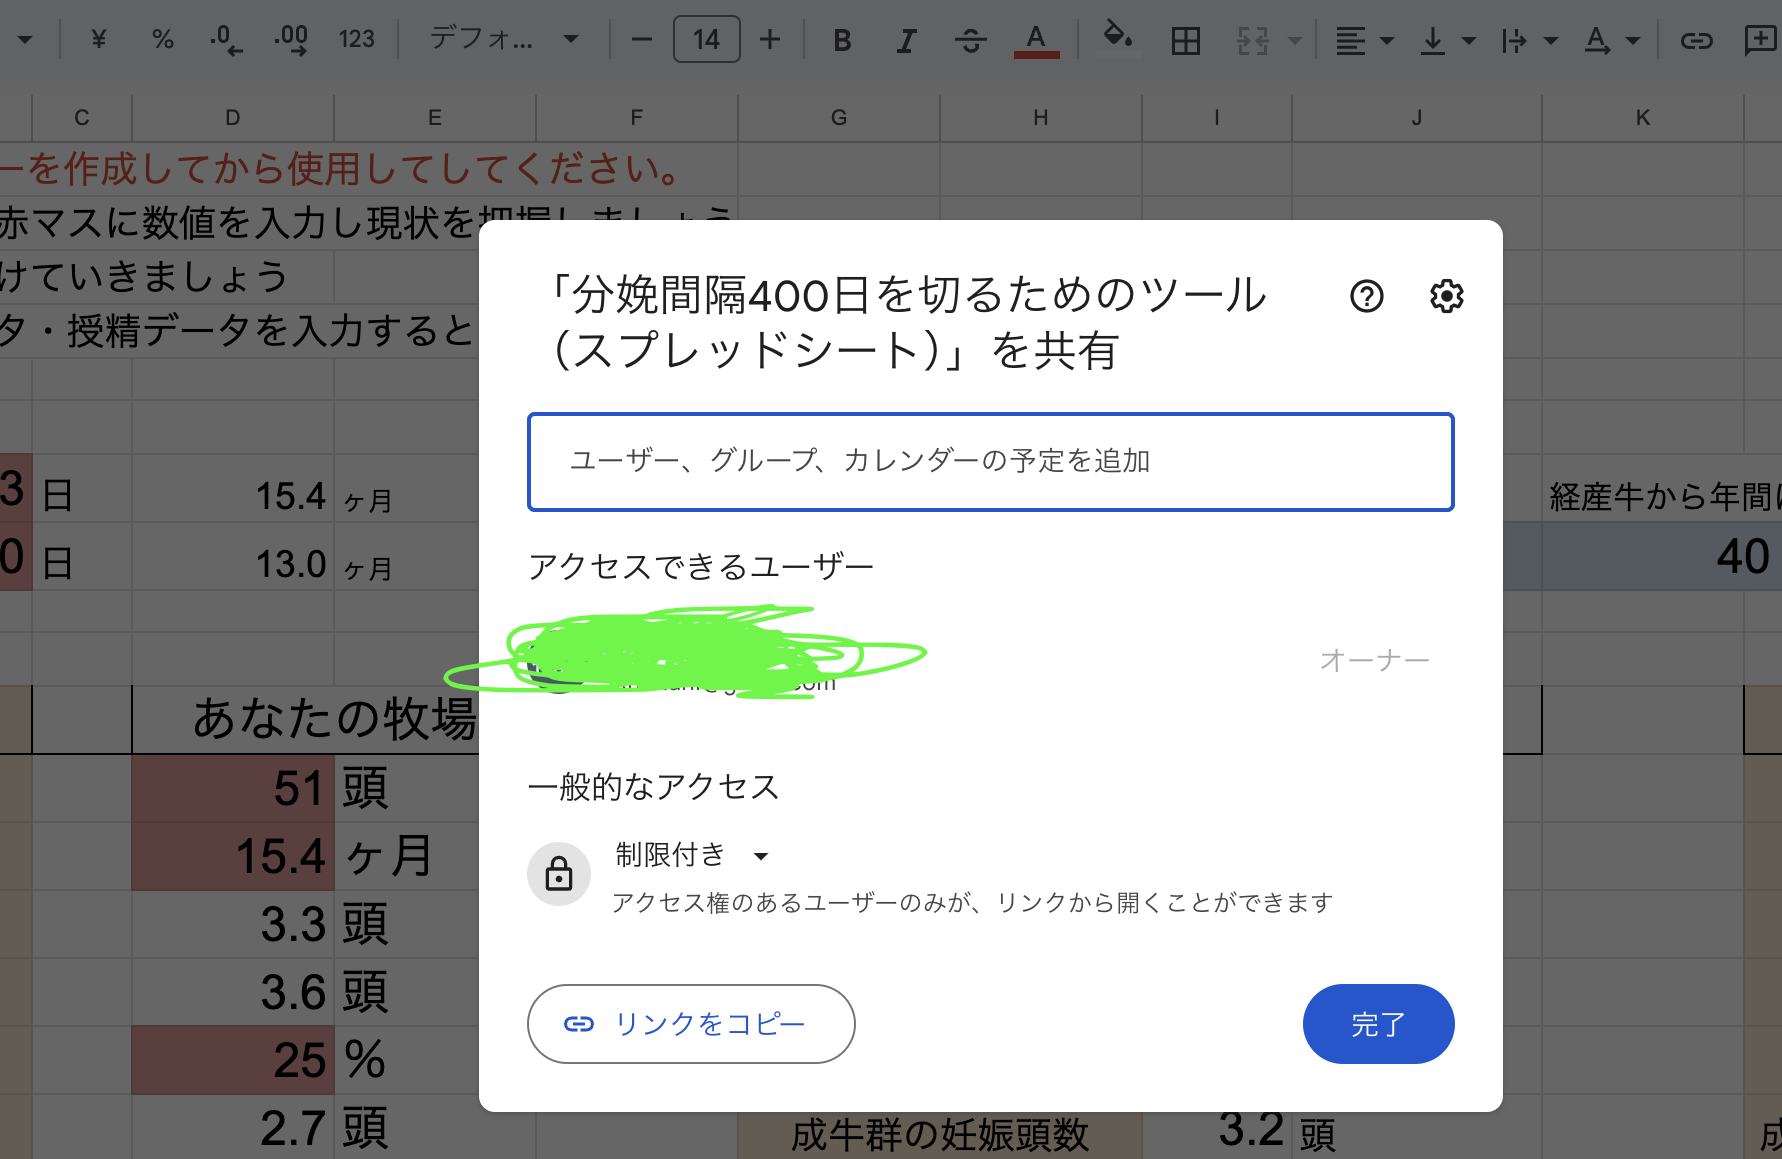Click the insert link icon
Image resolution: width=1782 pixels, height=1159 pixels.
[1696, 41]
